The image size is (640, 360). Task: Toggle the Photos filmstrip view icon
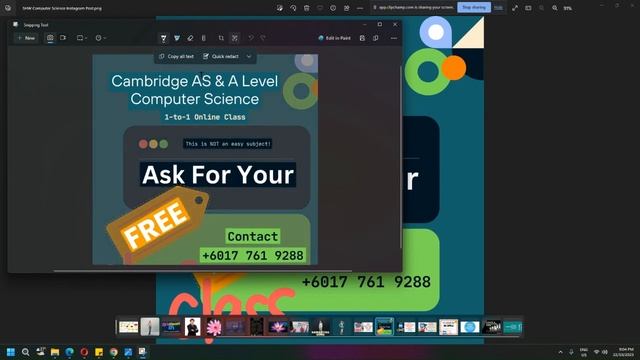tap(528, 8)
